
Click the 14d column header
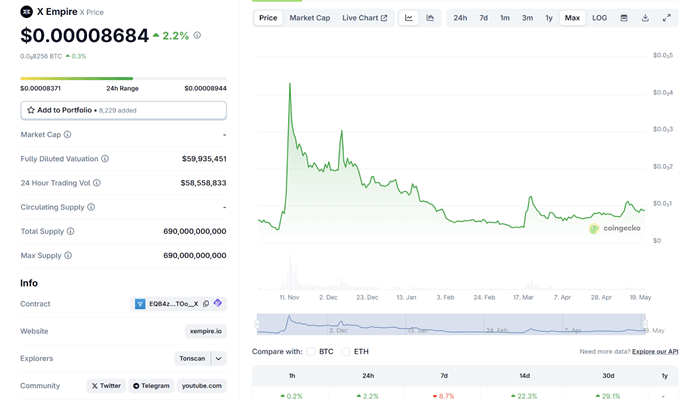pos(525,376)
